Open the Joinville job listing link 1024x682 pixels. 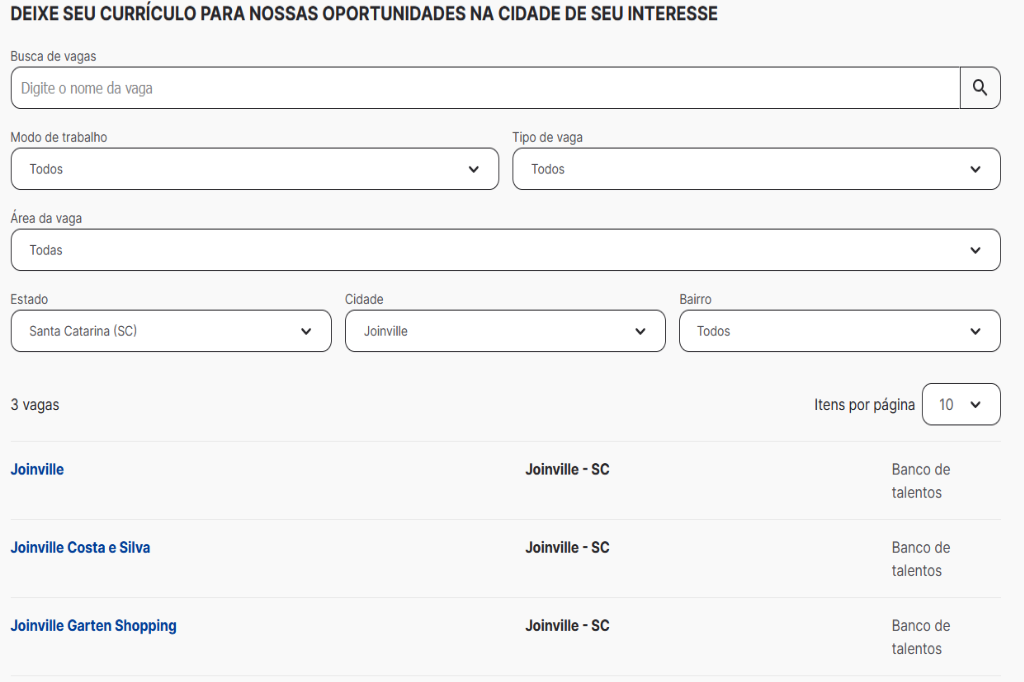[37, 469]
